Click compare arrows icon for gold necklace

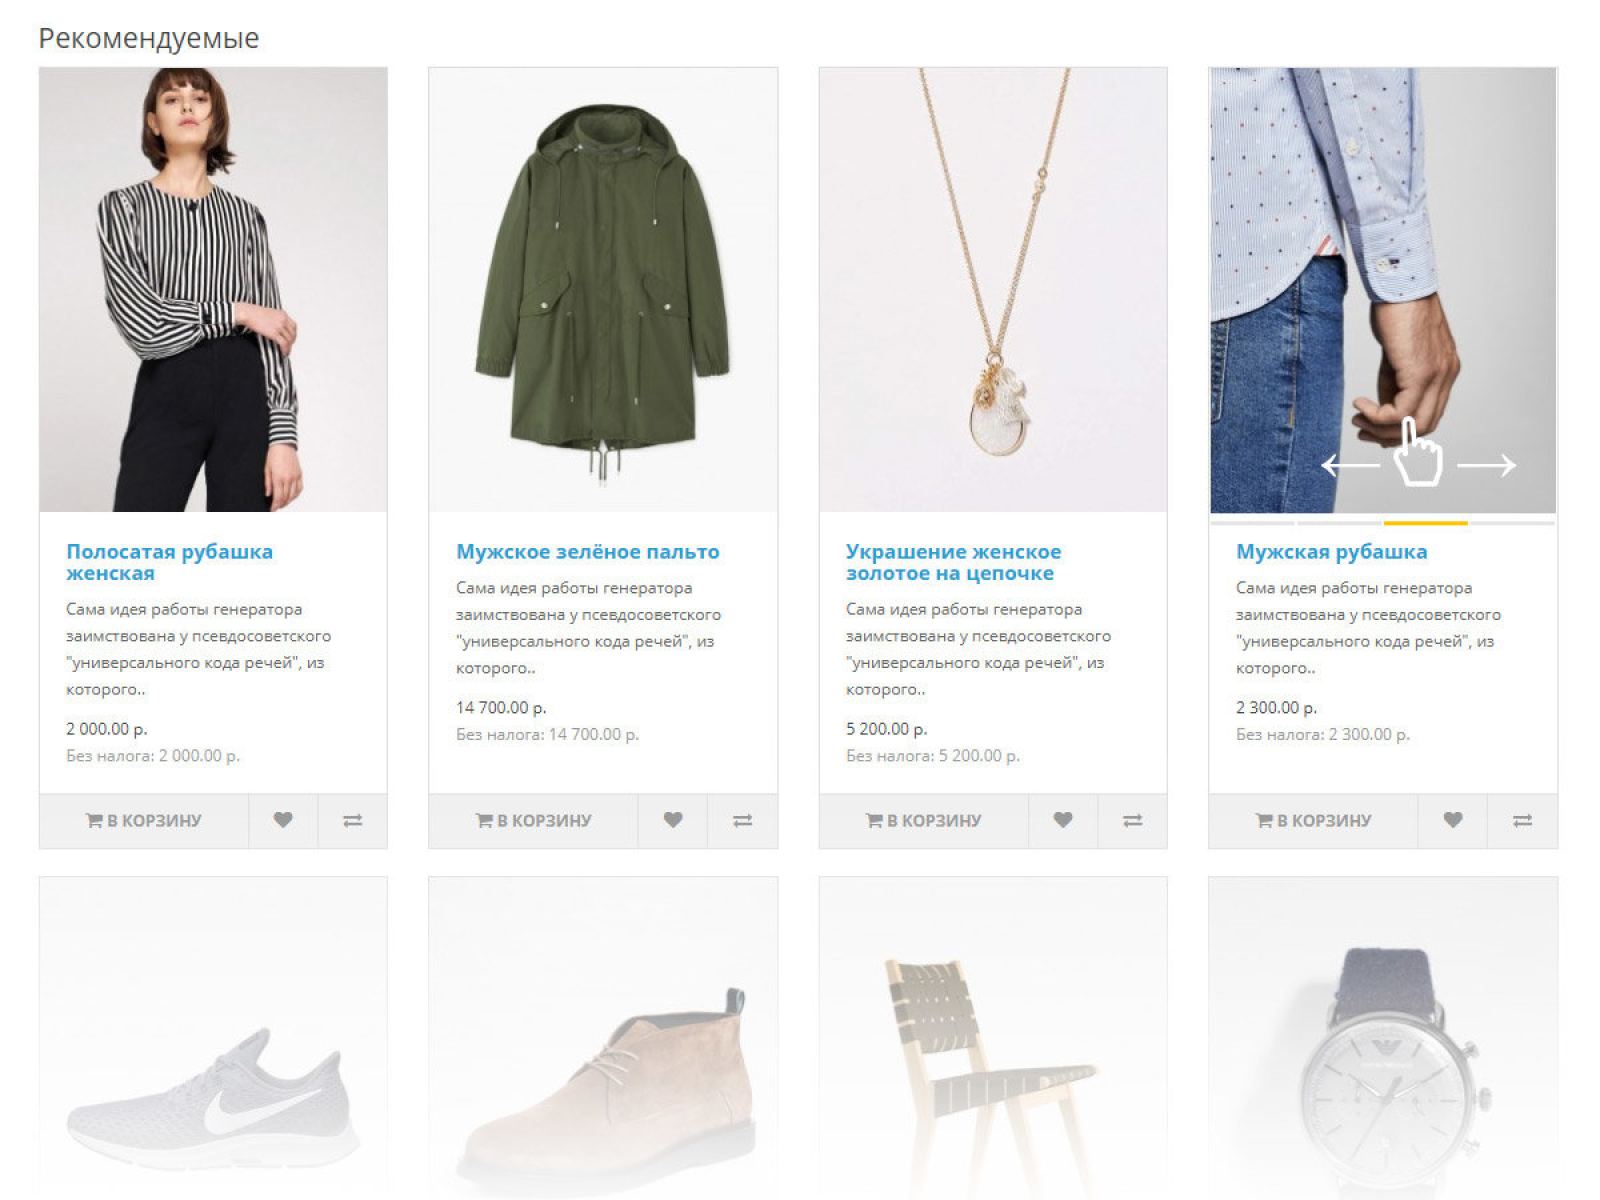pos(1132,820)
